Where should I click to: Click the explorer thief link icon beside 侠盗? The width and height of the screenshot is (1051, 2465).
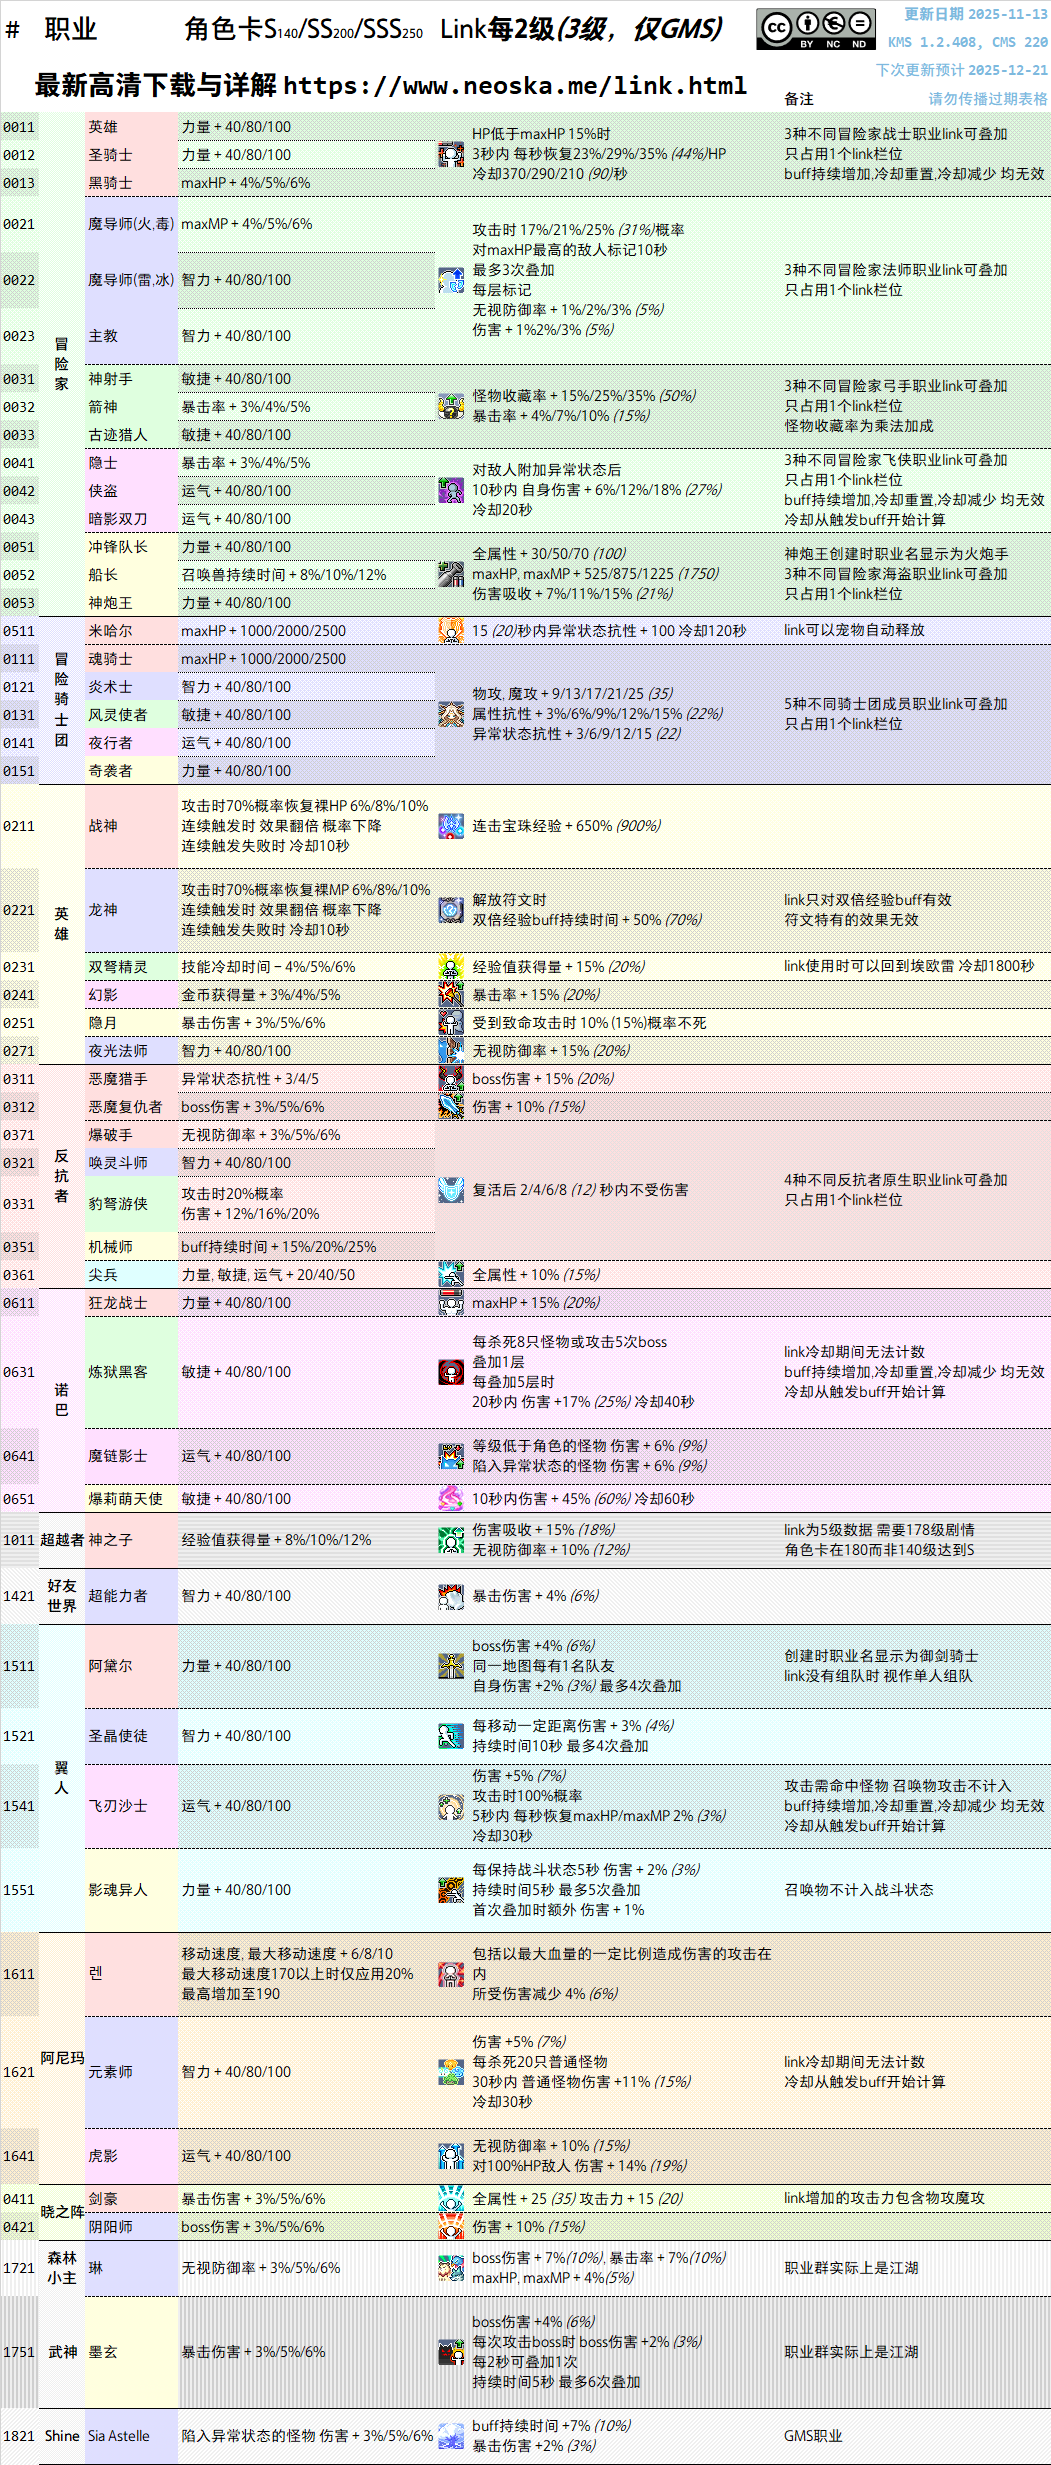pos(451,491)
